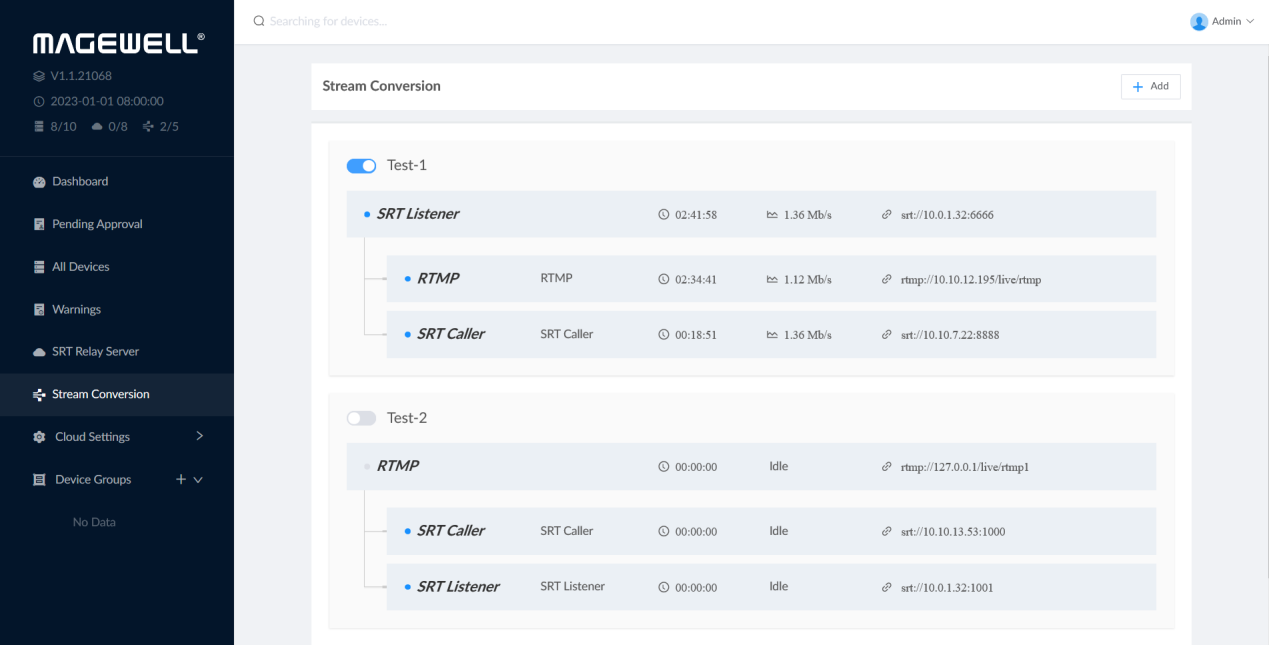This screenshot has width=1269, height=645.
Task: Open the rtmp://10.10.12.195/live/rtmp address
Action: tap(970, 280)
